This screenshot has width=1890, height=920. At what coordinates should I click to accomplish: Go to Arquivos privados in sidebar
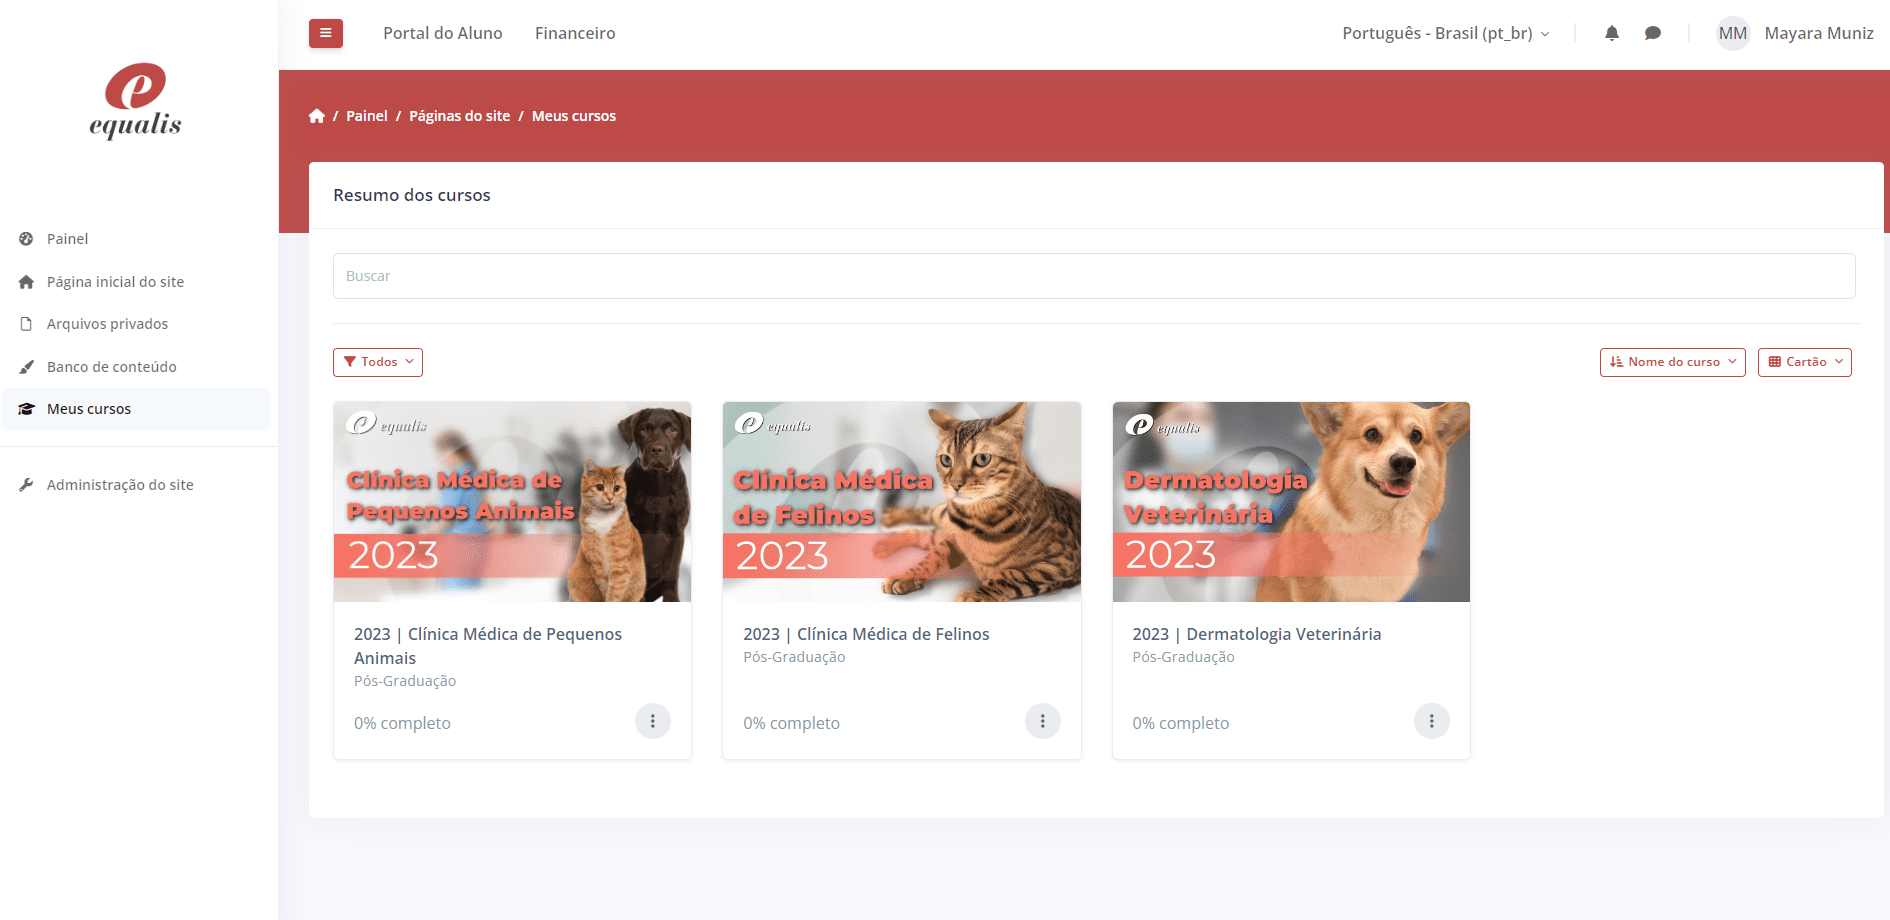click(107, 324)
